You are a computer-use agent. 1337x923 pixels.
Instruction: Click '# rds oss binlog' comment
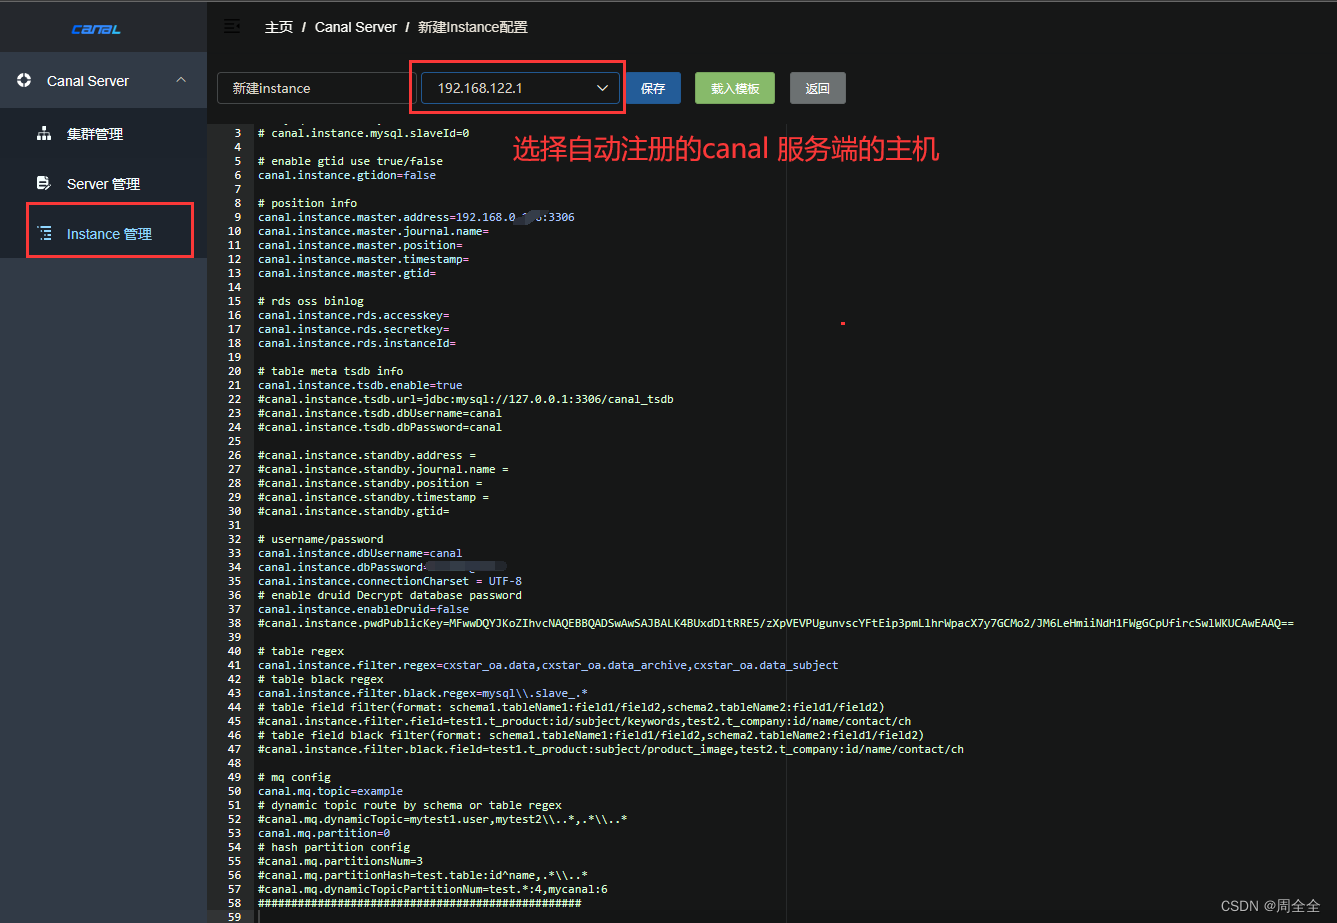[311, 301]
